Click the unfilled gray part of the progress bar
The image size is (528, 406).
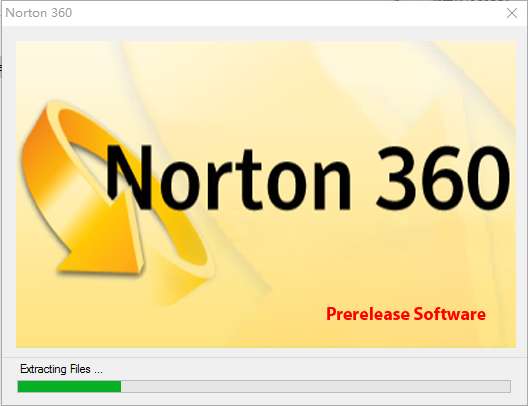tap(316, 386)
